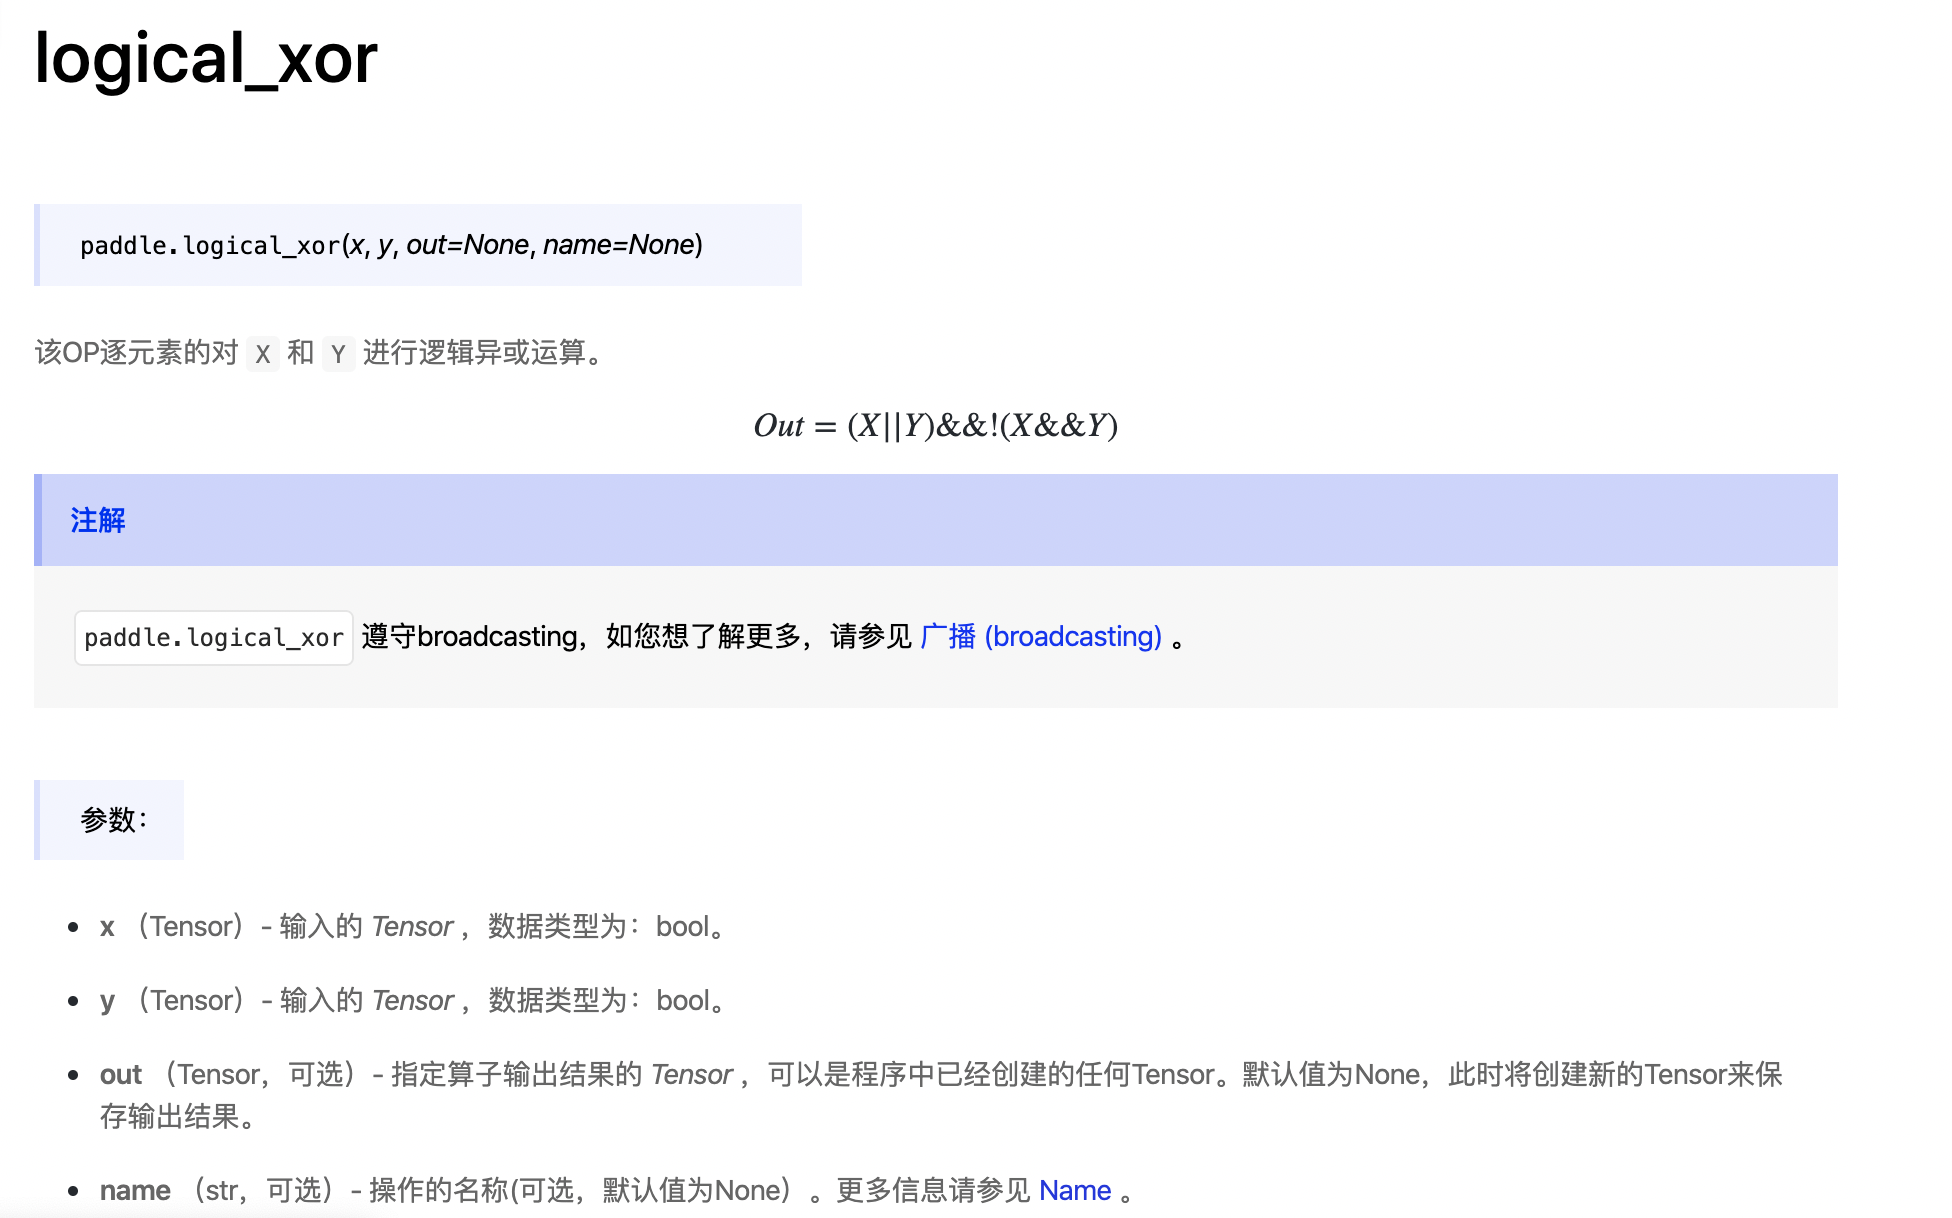This screenshot has height=1218, width=1952.
Task: Click the bold out parameter name
Action: pyautogui.click(x=121, y=1075)
